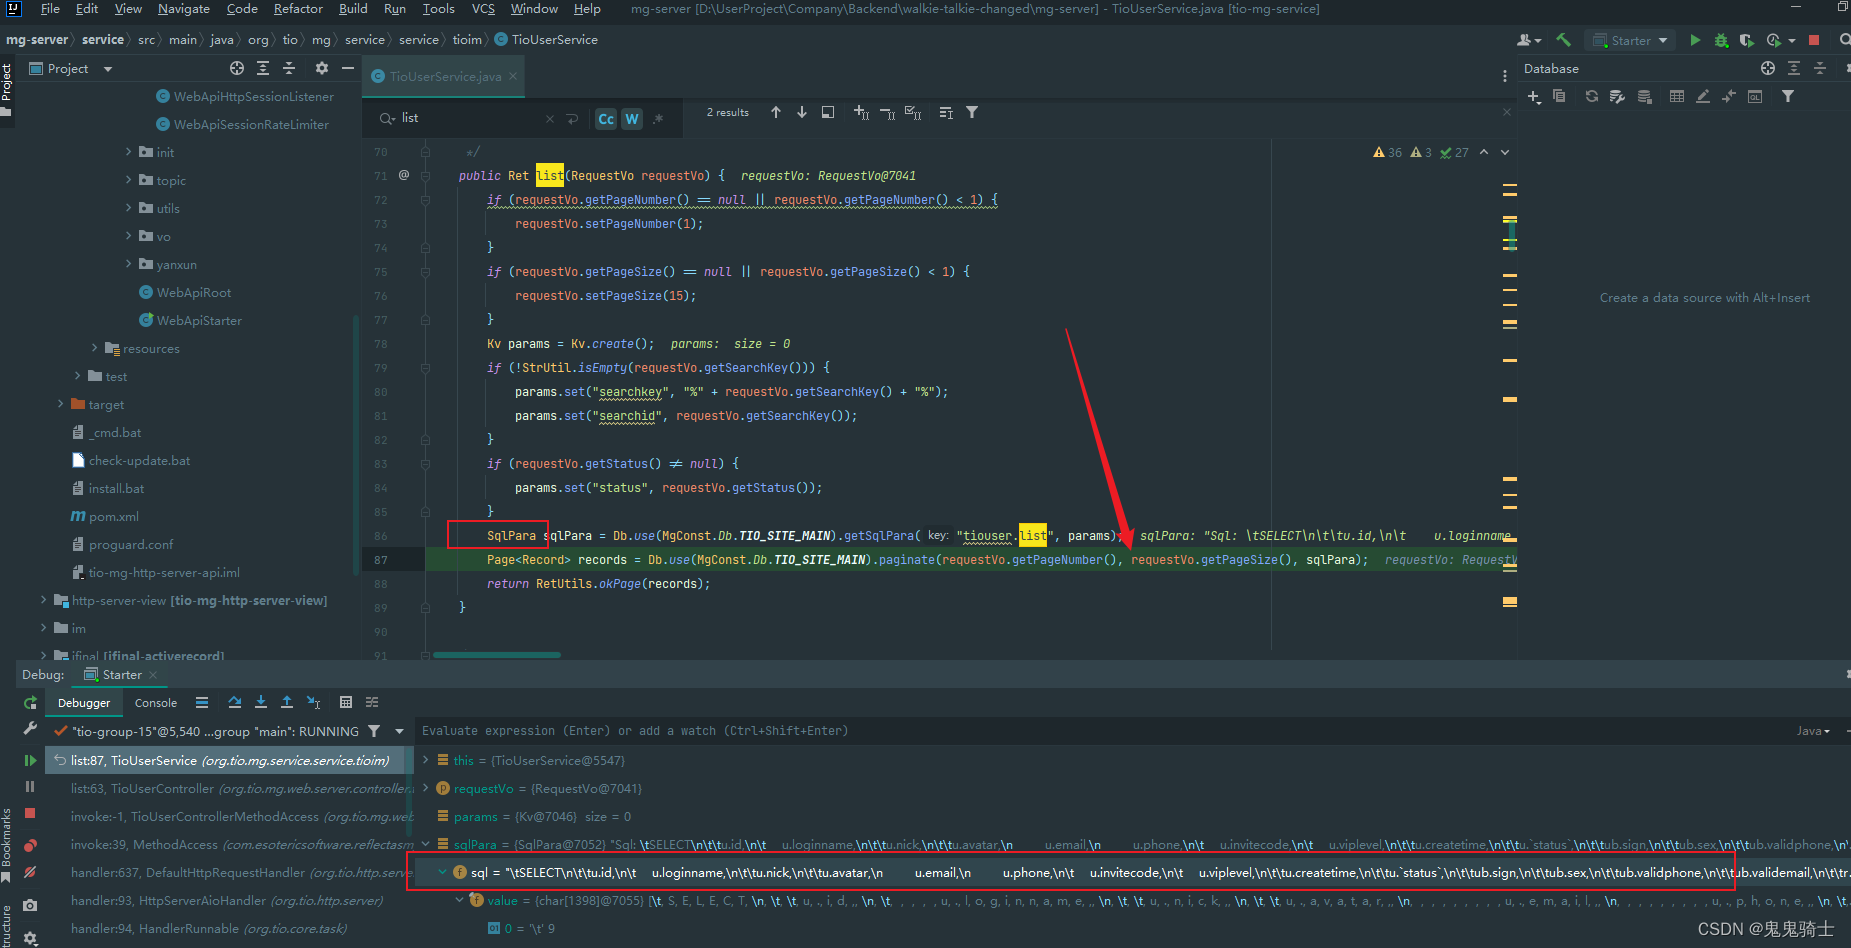Build project with the hammer icon

click(1563, 40)
